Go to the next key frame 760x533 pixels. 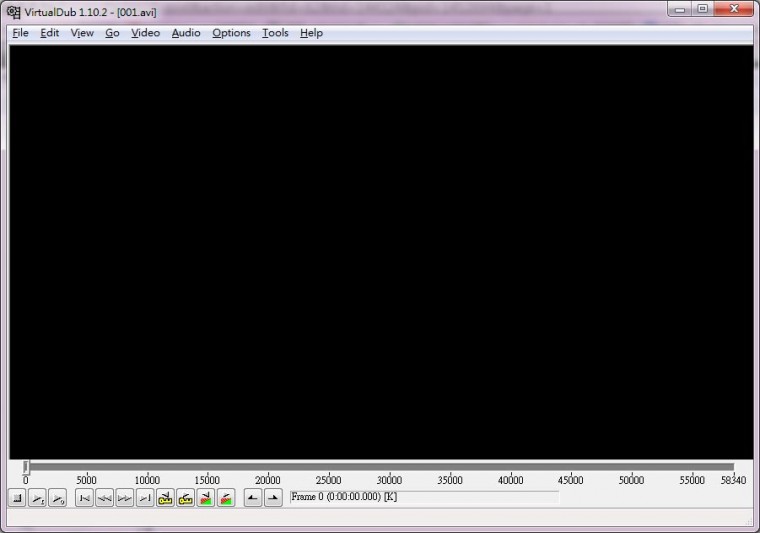(x=186, y=498)
